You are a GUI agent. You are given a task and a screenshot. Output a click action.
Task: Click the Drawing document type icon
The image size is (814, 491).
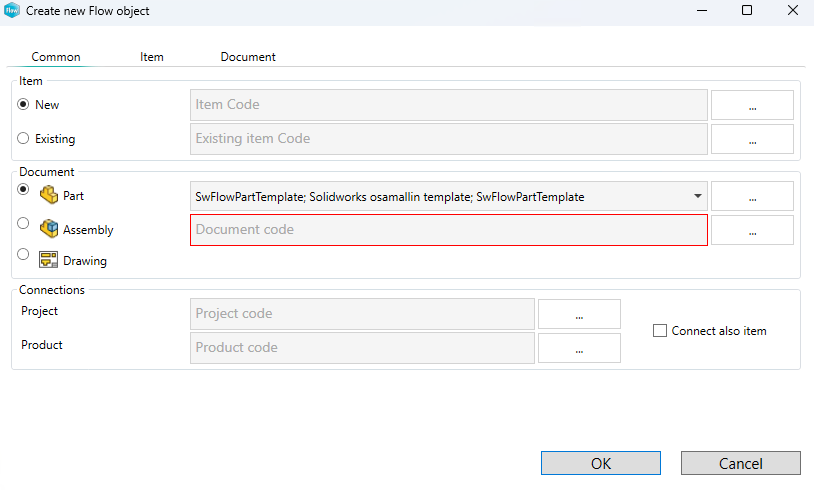pyautogui.click(x=49, y=260)
